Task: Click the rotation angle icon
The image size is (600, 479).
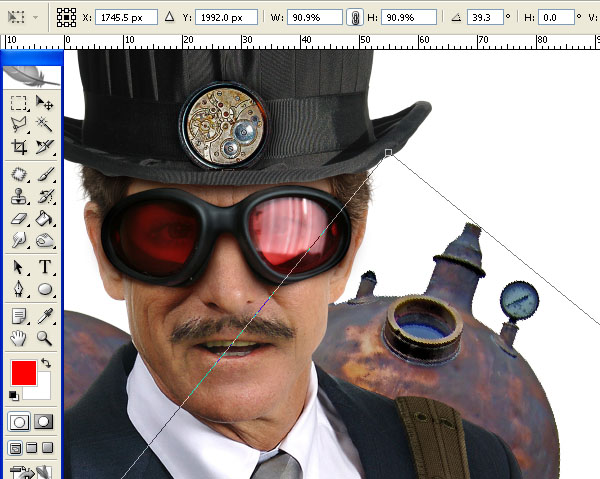Action: (456, 17)
